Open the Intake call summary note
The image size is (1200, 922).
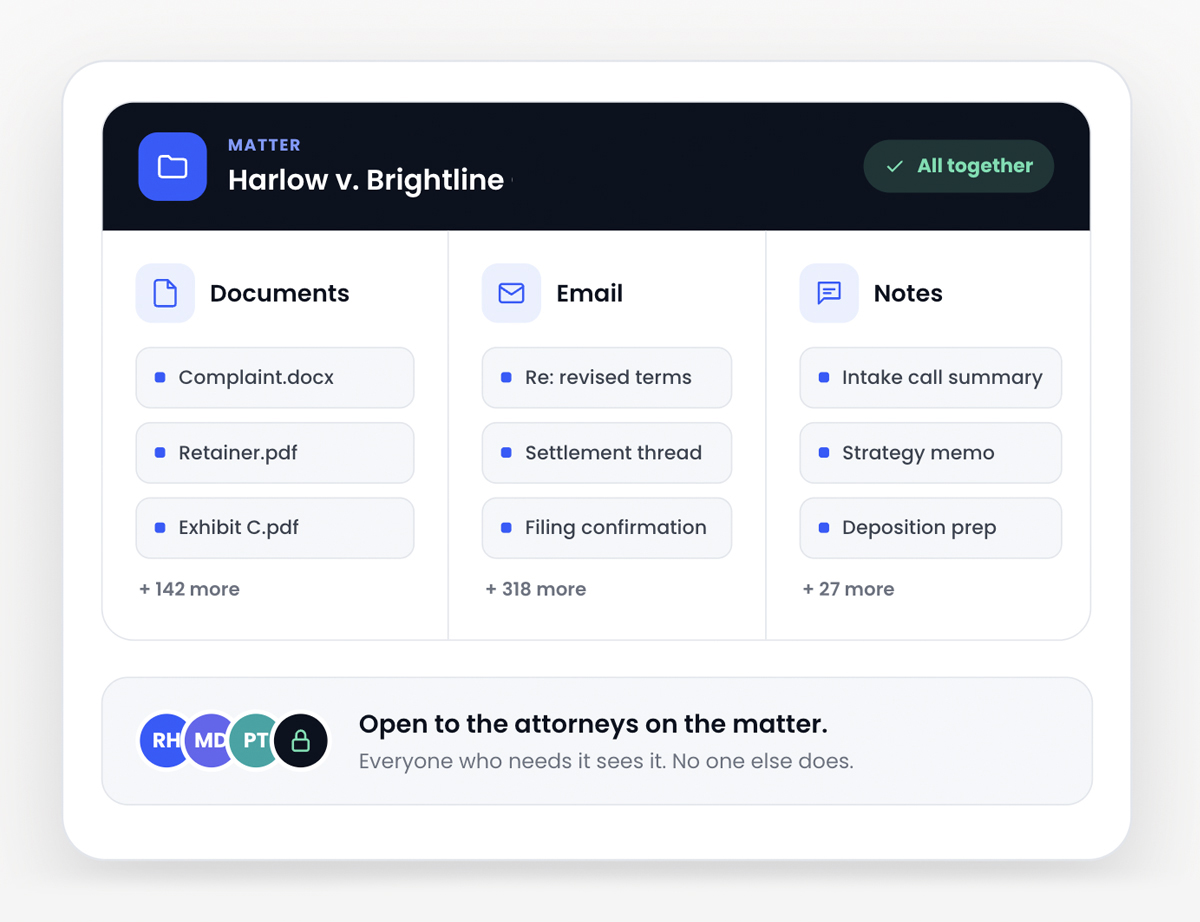931,378
